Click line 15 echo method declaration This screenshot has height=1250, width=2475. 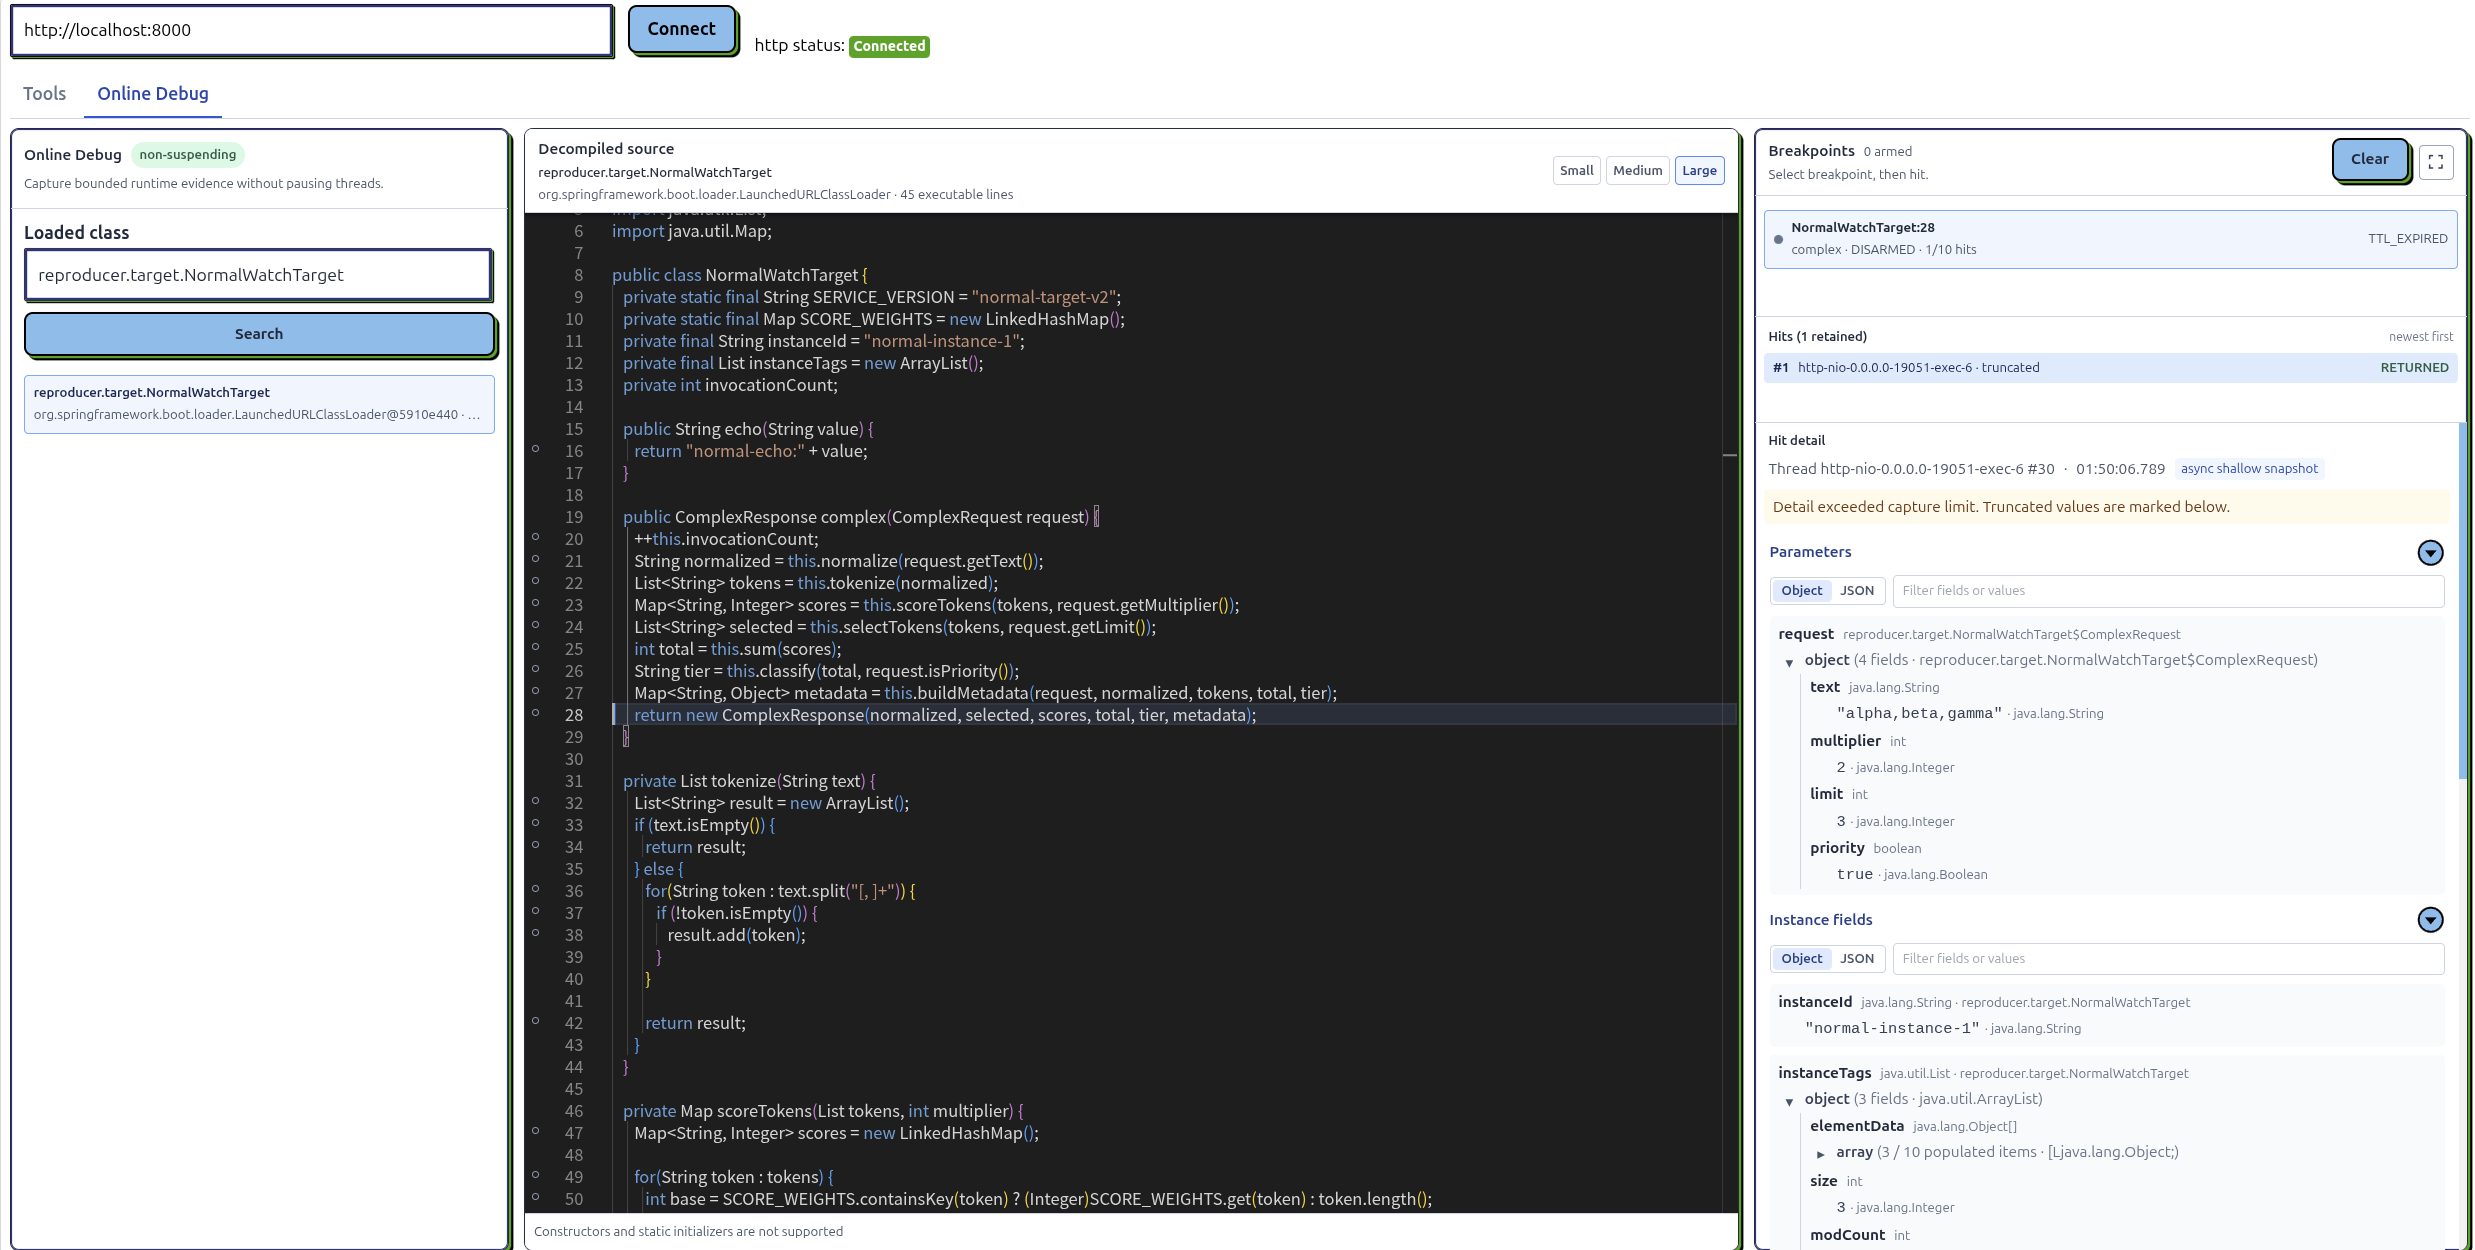[748, 429]
